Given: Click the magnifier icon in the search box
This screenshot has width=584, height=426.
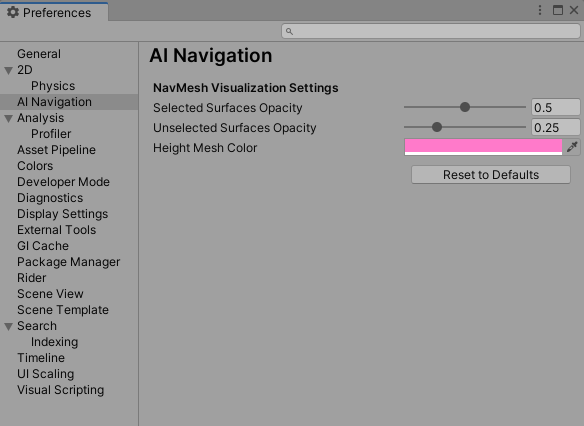Looking at the screenshot, I should tap(289, 32).
